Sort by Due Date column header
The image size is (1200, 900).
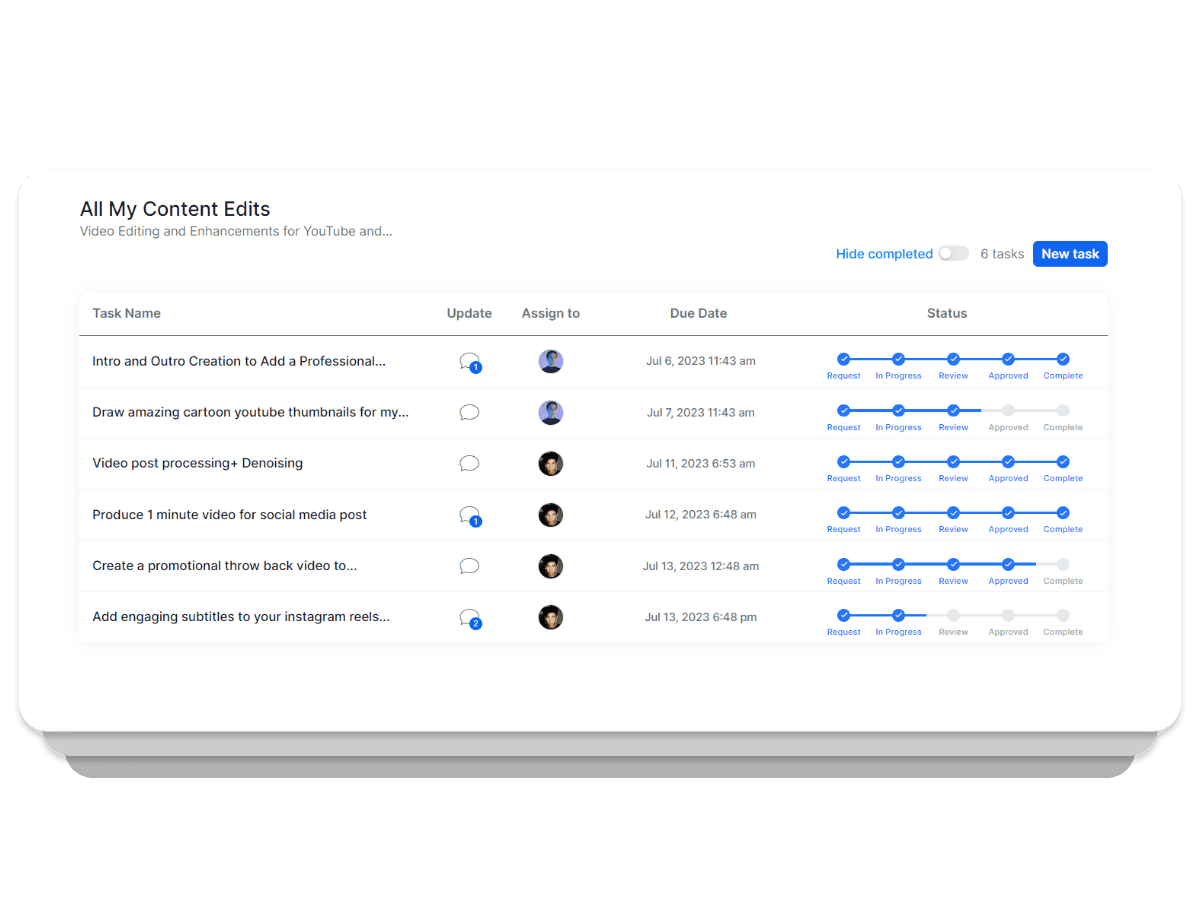[698, 313]
